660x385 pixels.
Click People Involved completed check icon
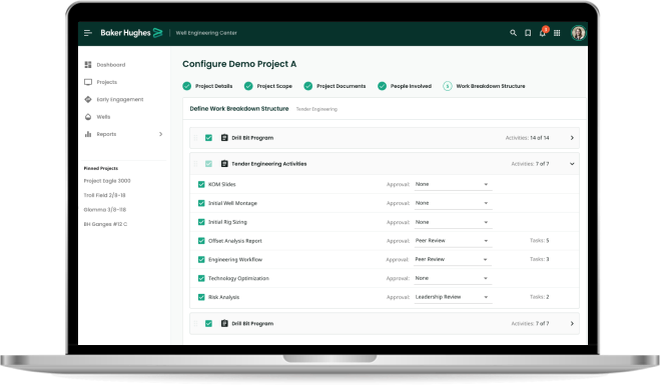(x=382, y=86)
